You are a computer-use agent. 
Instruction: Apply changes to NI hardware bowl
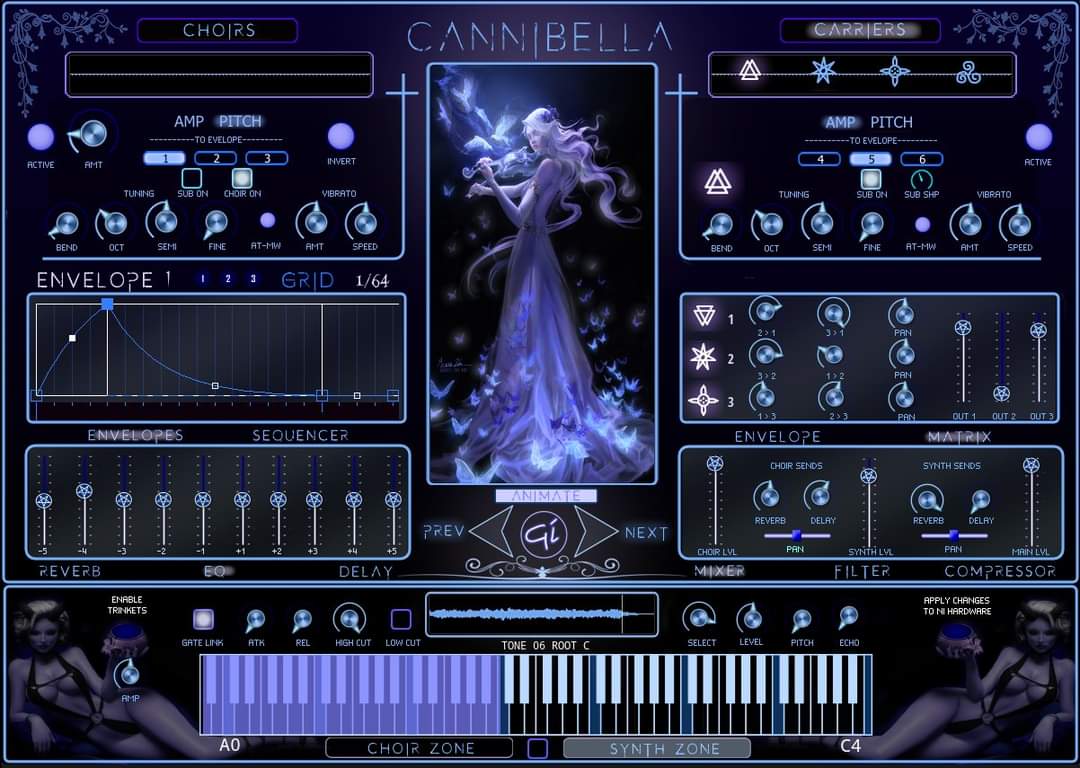(x=957, y=633)
